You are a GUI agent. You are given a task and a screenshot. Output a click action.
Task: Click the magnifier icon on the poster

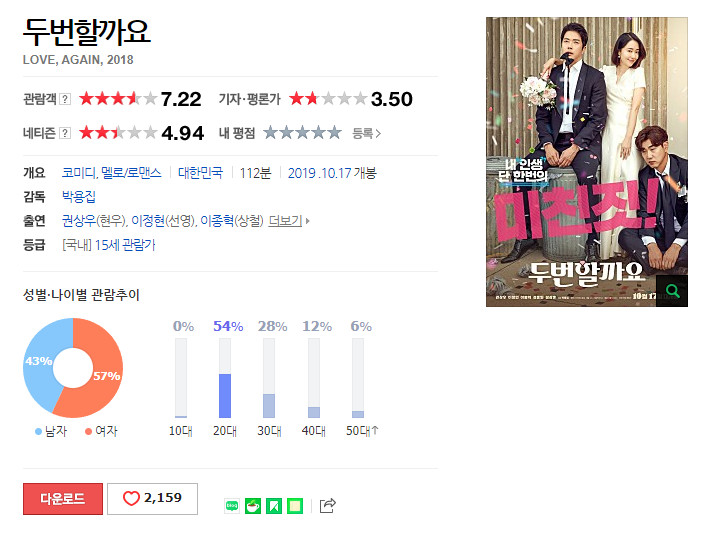coord(672,291)
